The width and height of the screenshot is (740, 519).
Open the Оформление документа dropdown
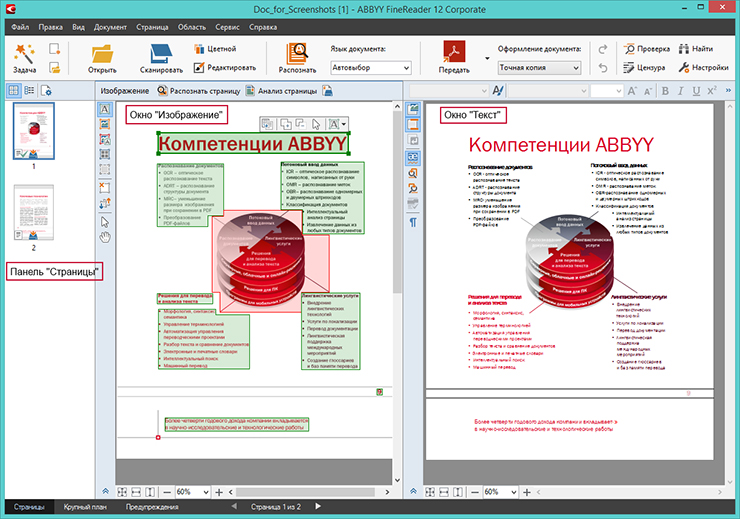539,68
